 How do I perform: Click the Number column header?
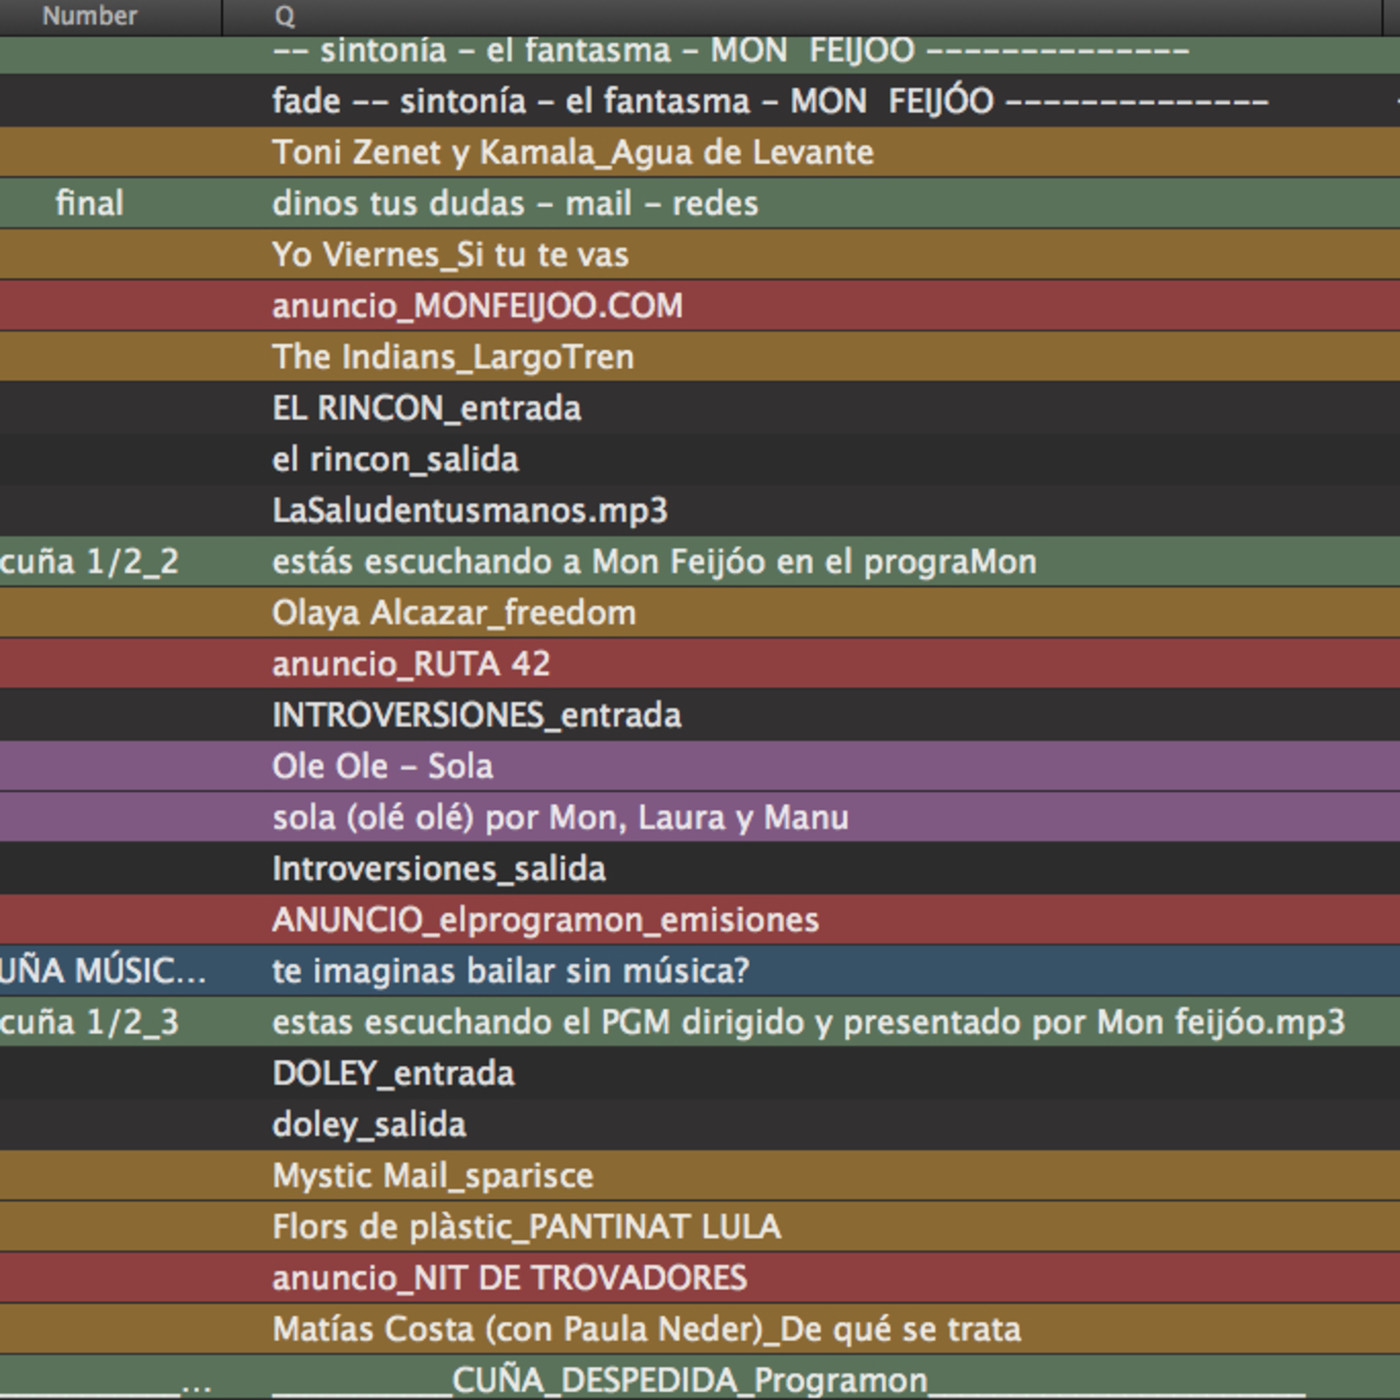90,16
